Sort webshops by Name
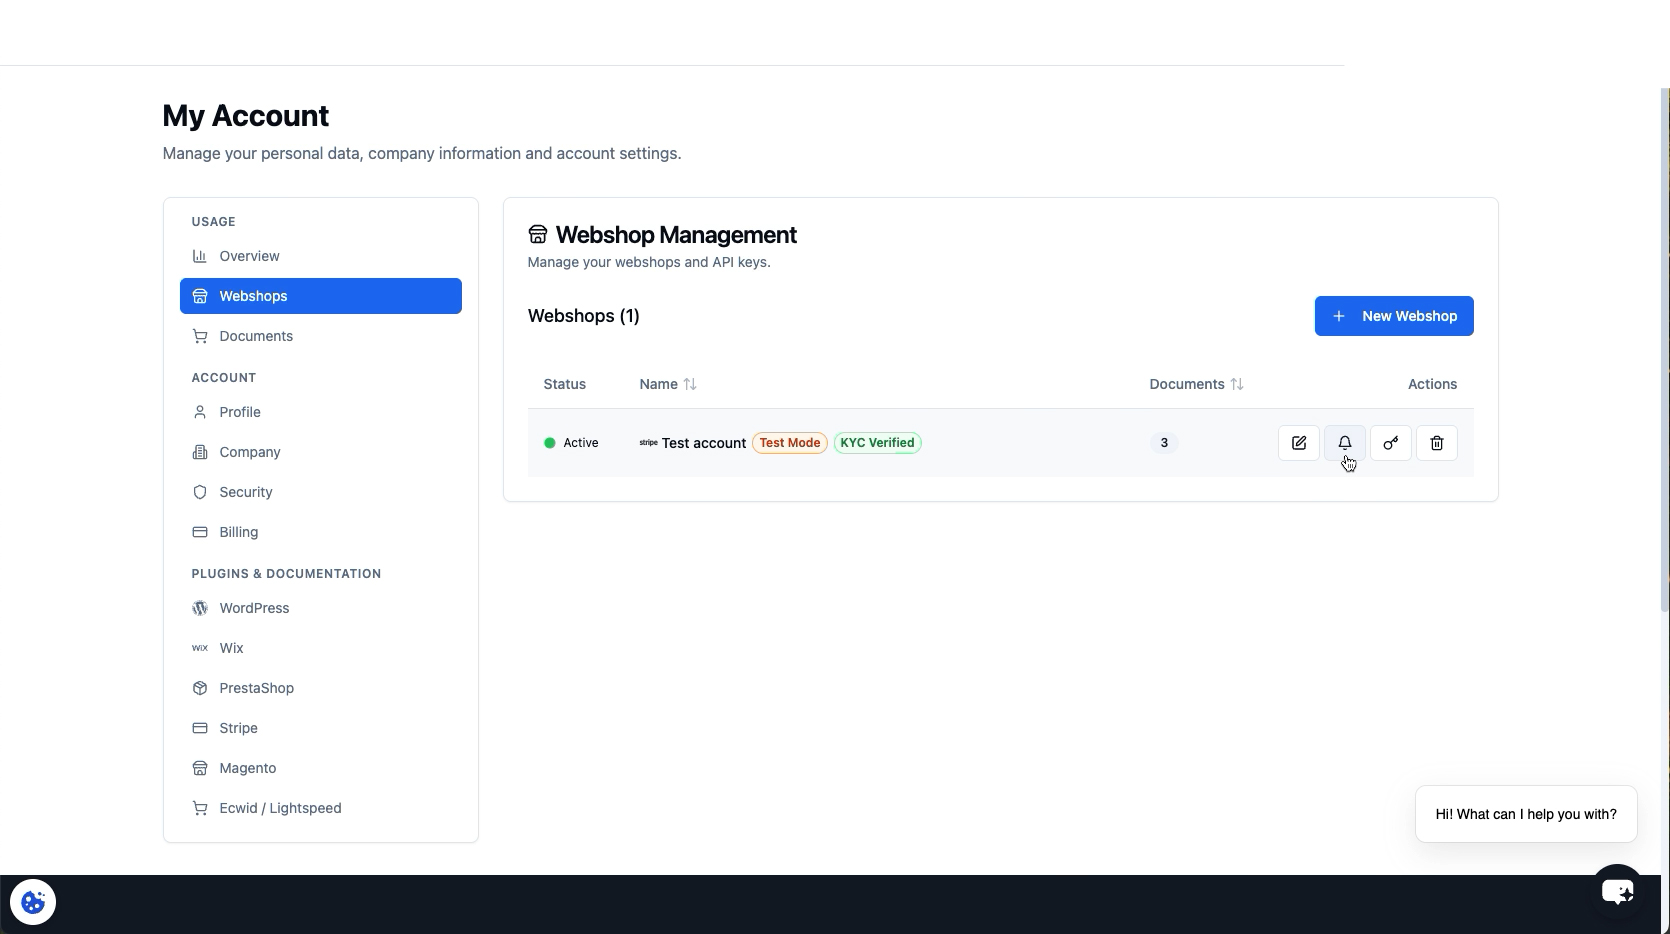This screenshot has width=1670, height=934. tap(668, 384)
